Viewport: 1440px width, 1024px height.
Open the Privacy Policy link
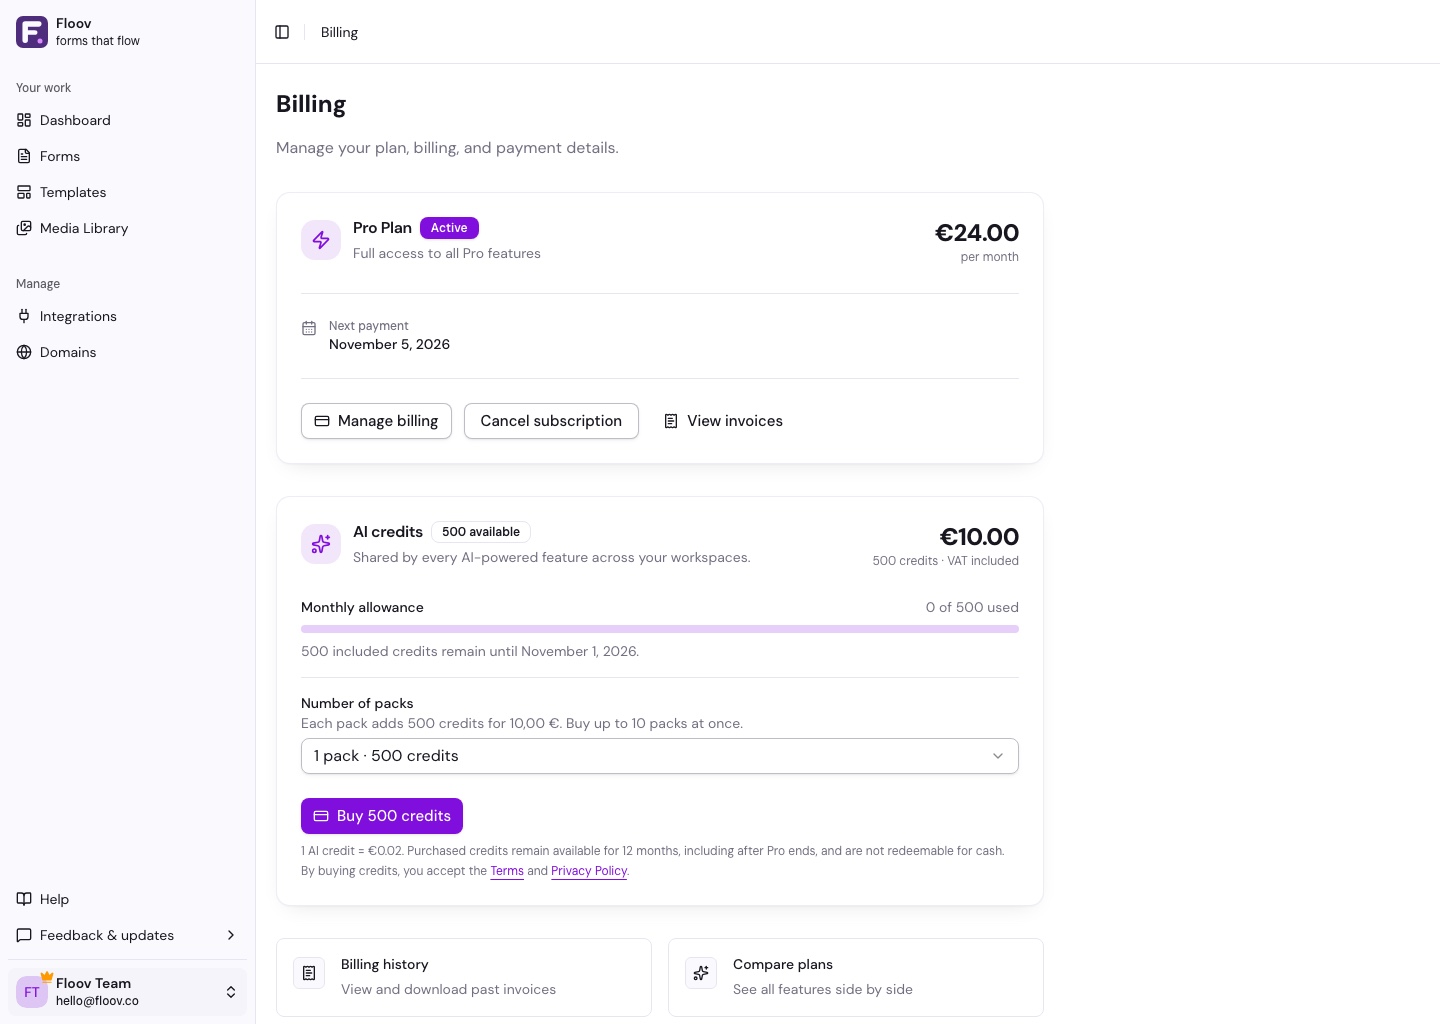point(589,871)
